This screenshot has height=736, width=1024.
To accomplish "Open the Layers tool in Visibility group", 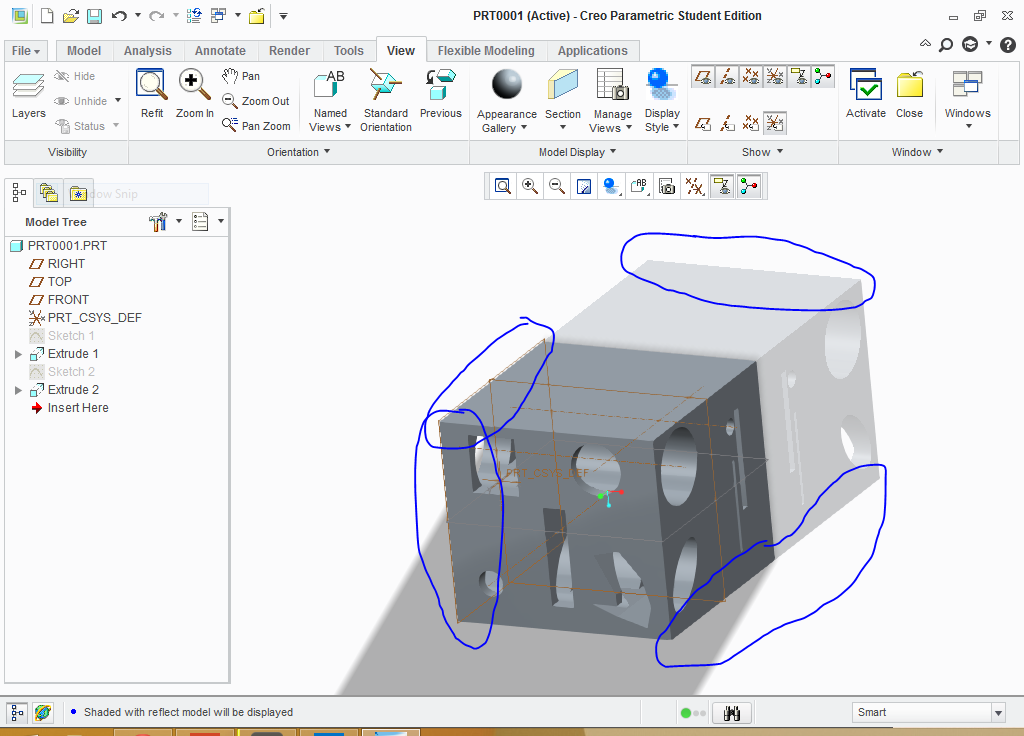I will (29, 95).
